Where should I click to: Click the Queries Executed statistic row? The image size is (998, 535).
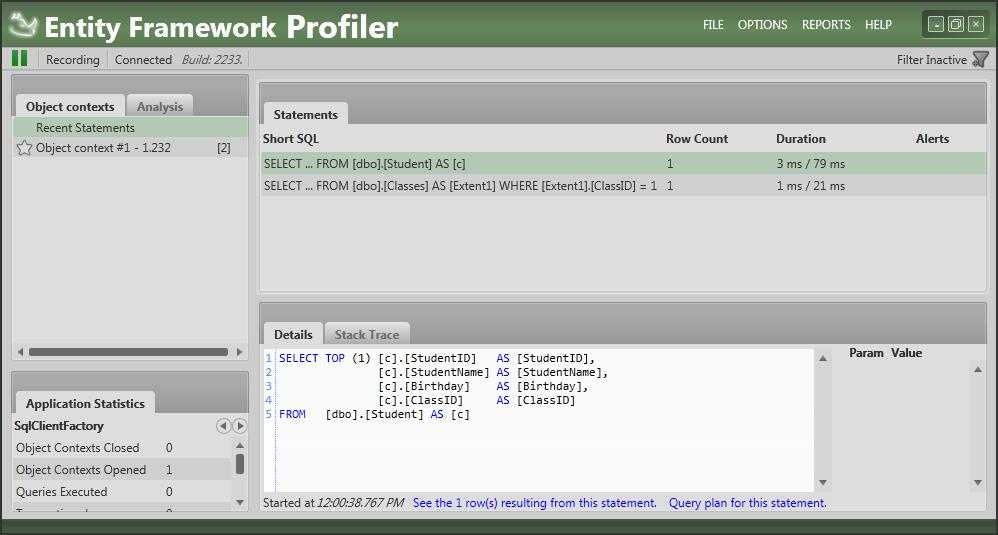click(x=122, y=492)
